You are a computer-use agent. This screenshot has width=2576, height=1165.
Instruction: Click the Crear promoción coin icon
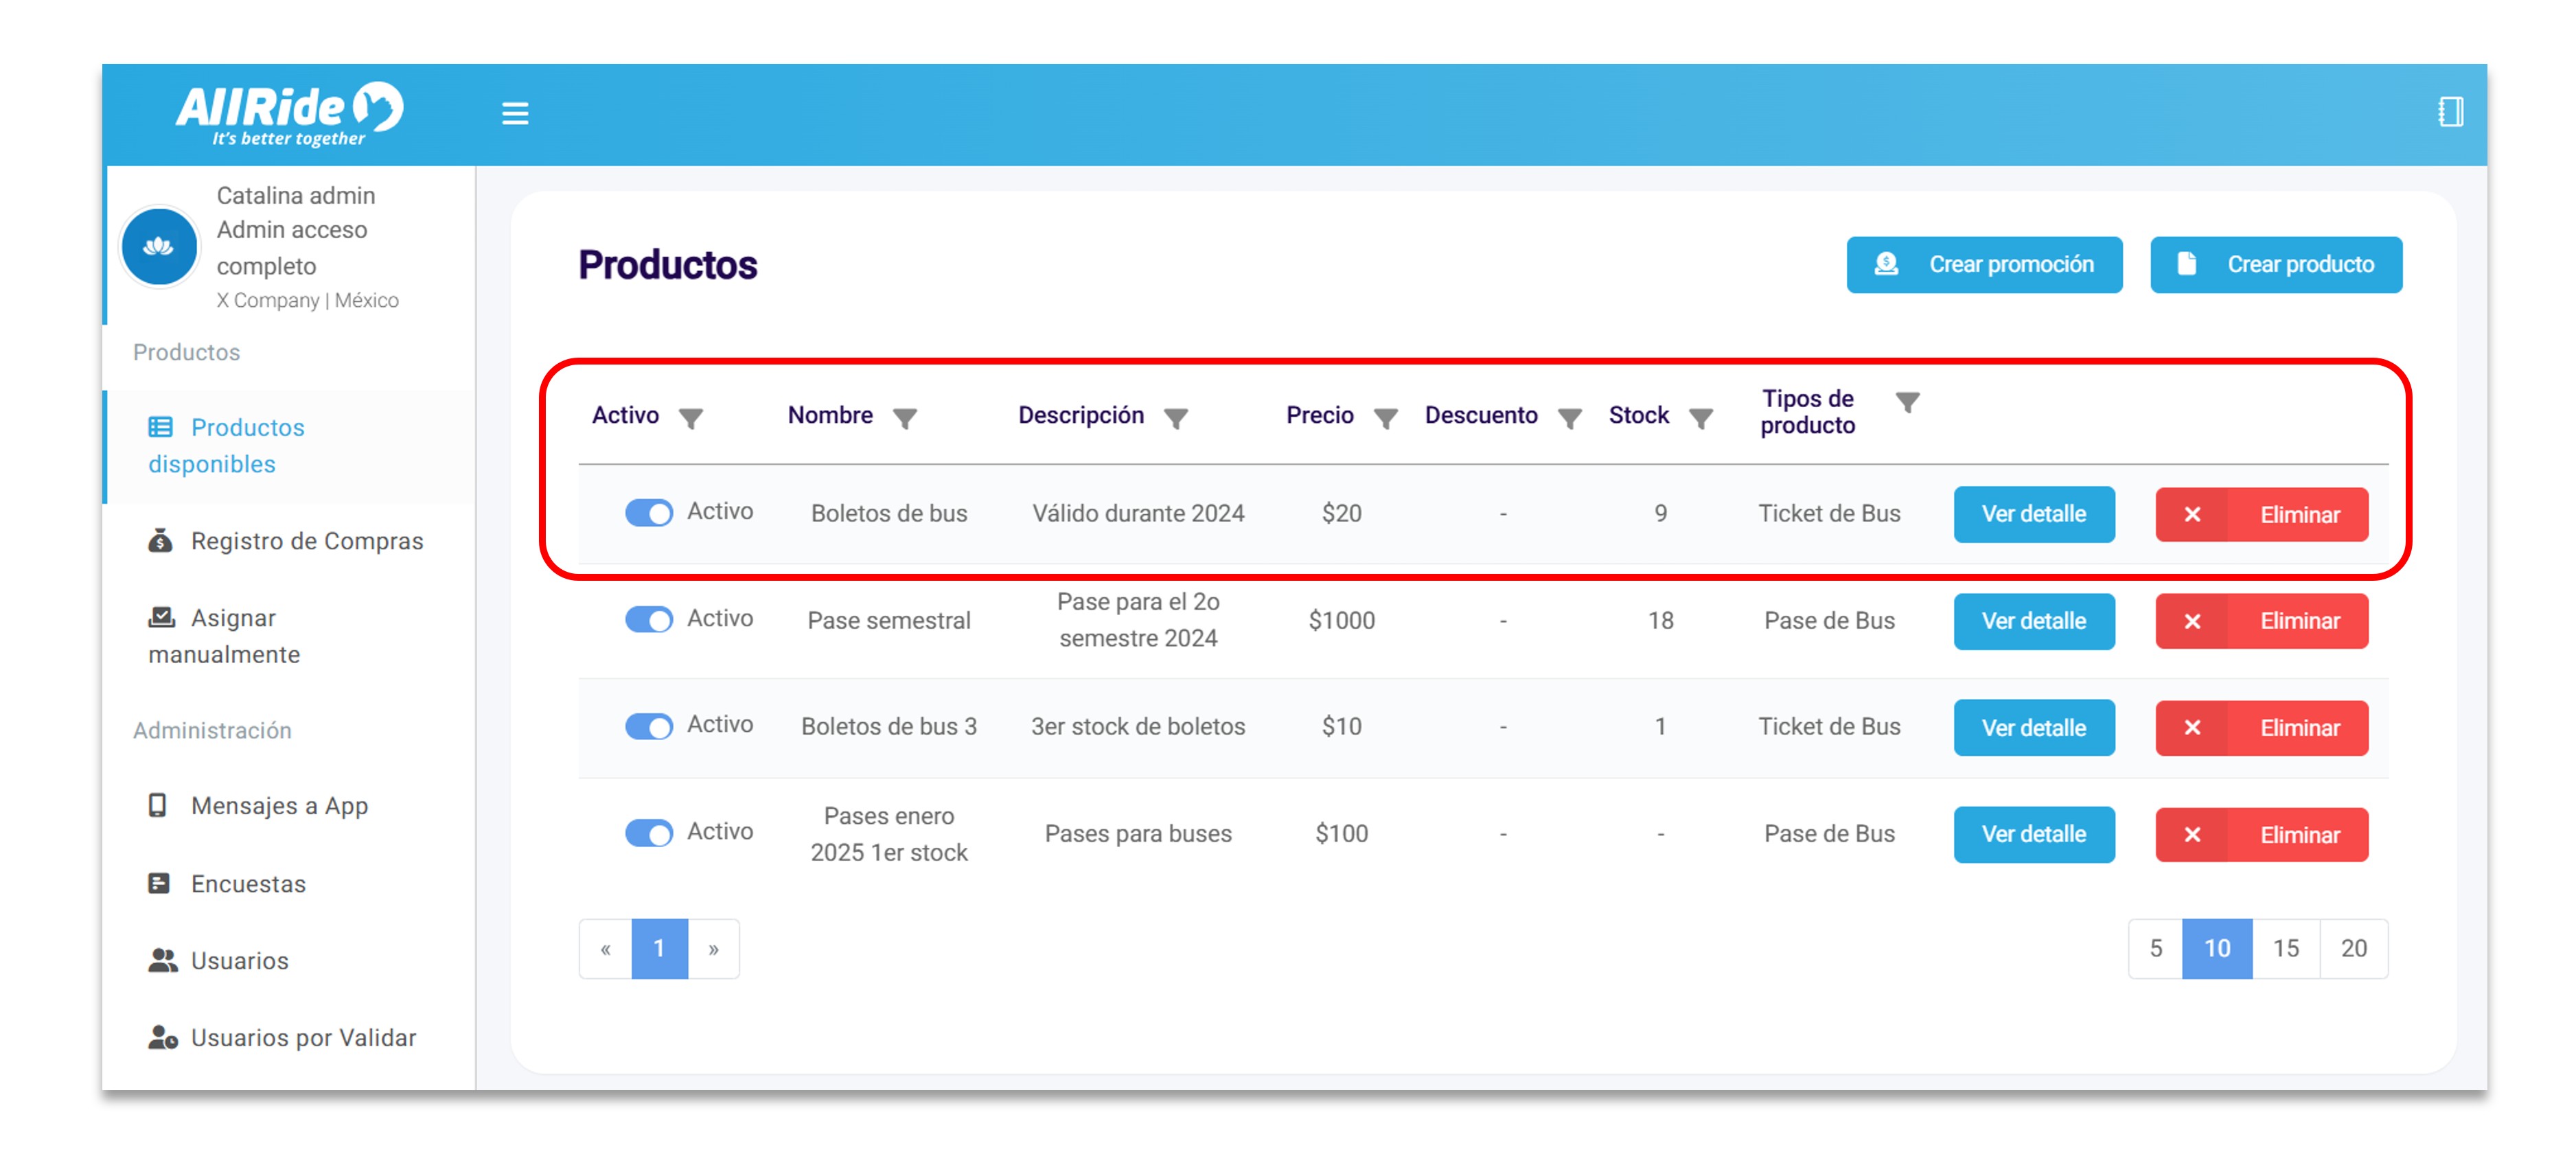pos(1886,264)
